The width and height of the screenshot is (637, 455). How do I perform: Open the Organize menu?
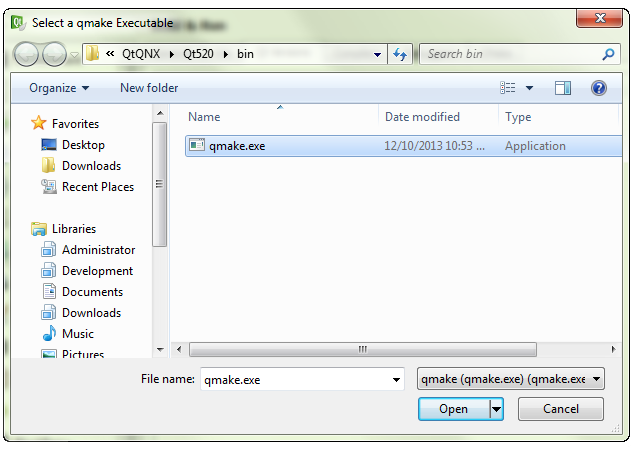point(59,88)
